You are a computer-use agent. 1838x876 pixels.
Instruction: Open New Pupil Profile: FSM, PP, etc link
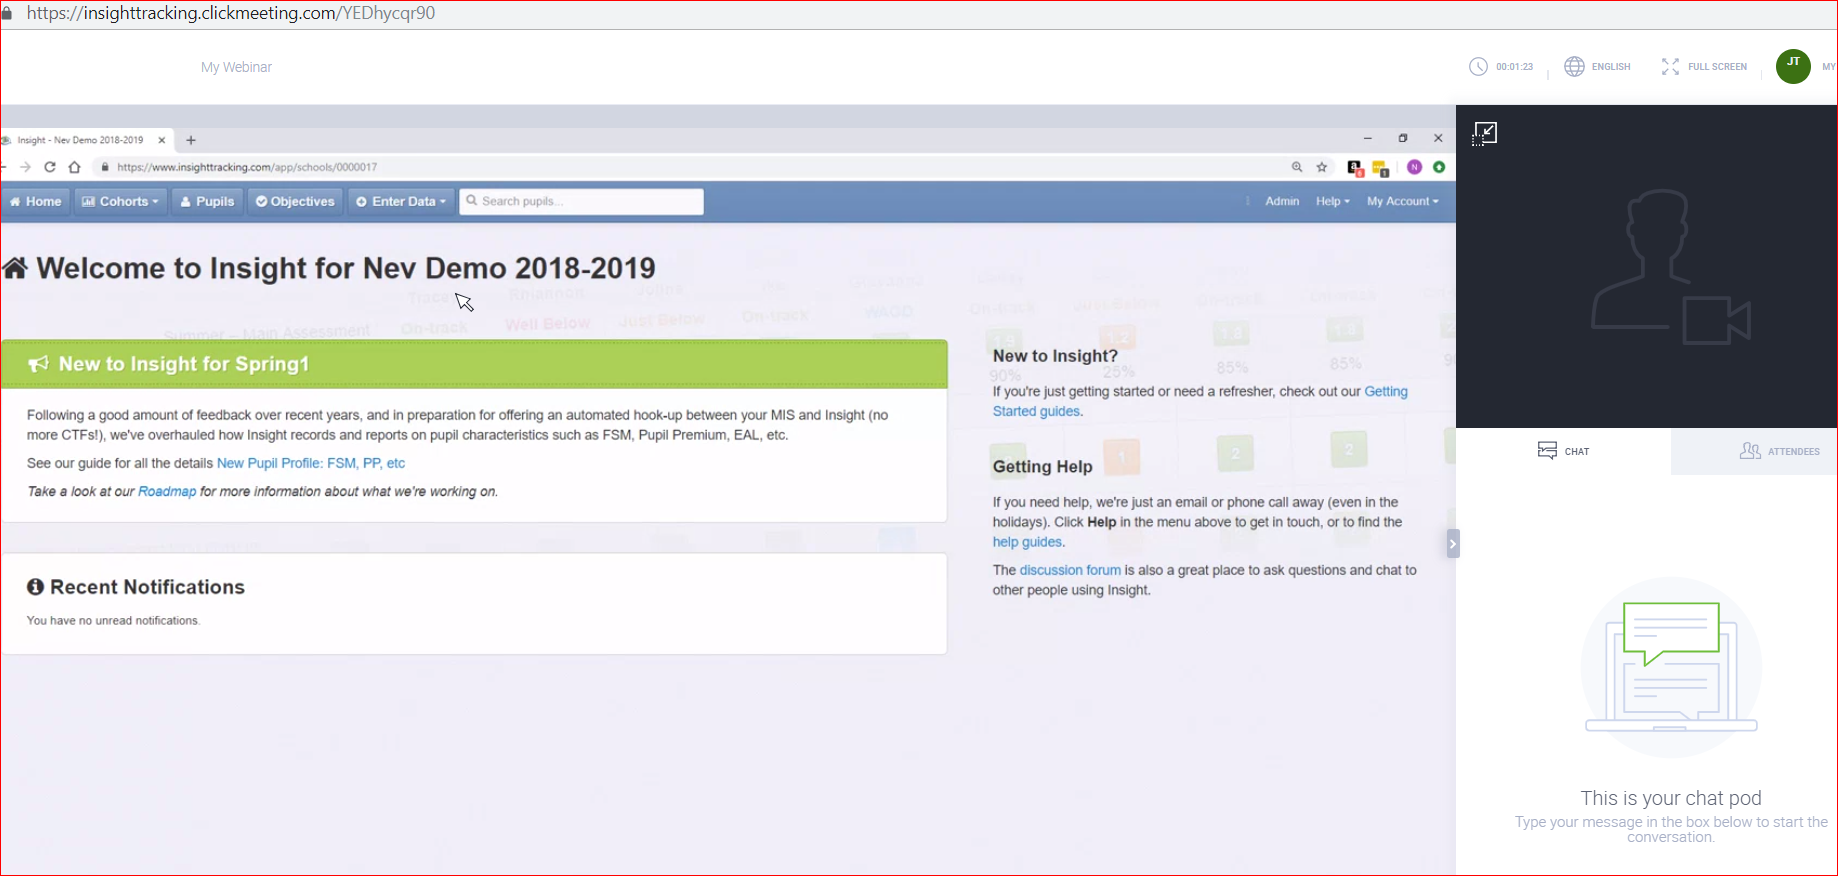tap(311, 463)
